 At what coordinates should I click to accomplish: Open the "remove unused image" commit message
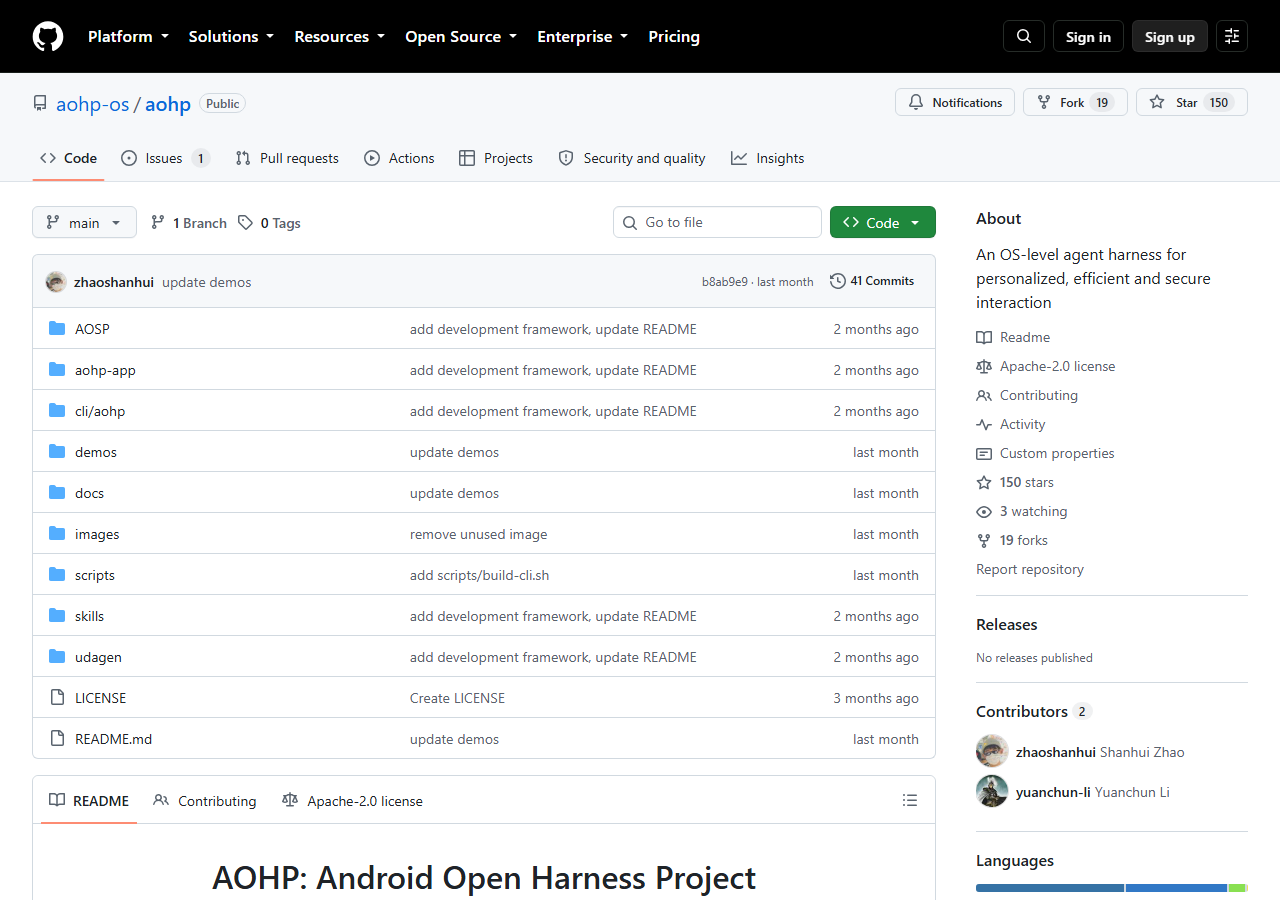pos(479,534)
